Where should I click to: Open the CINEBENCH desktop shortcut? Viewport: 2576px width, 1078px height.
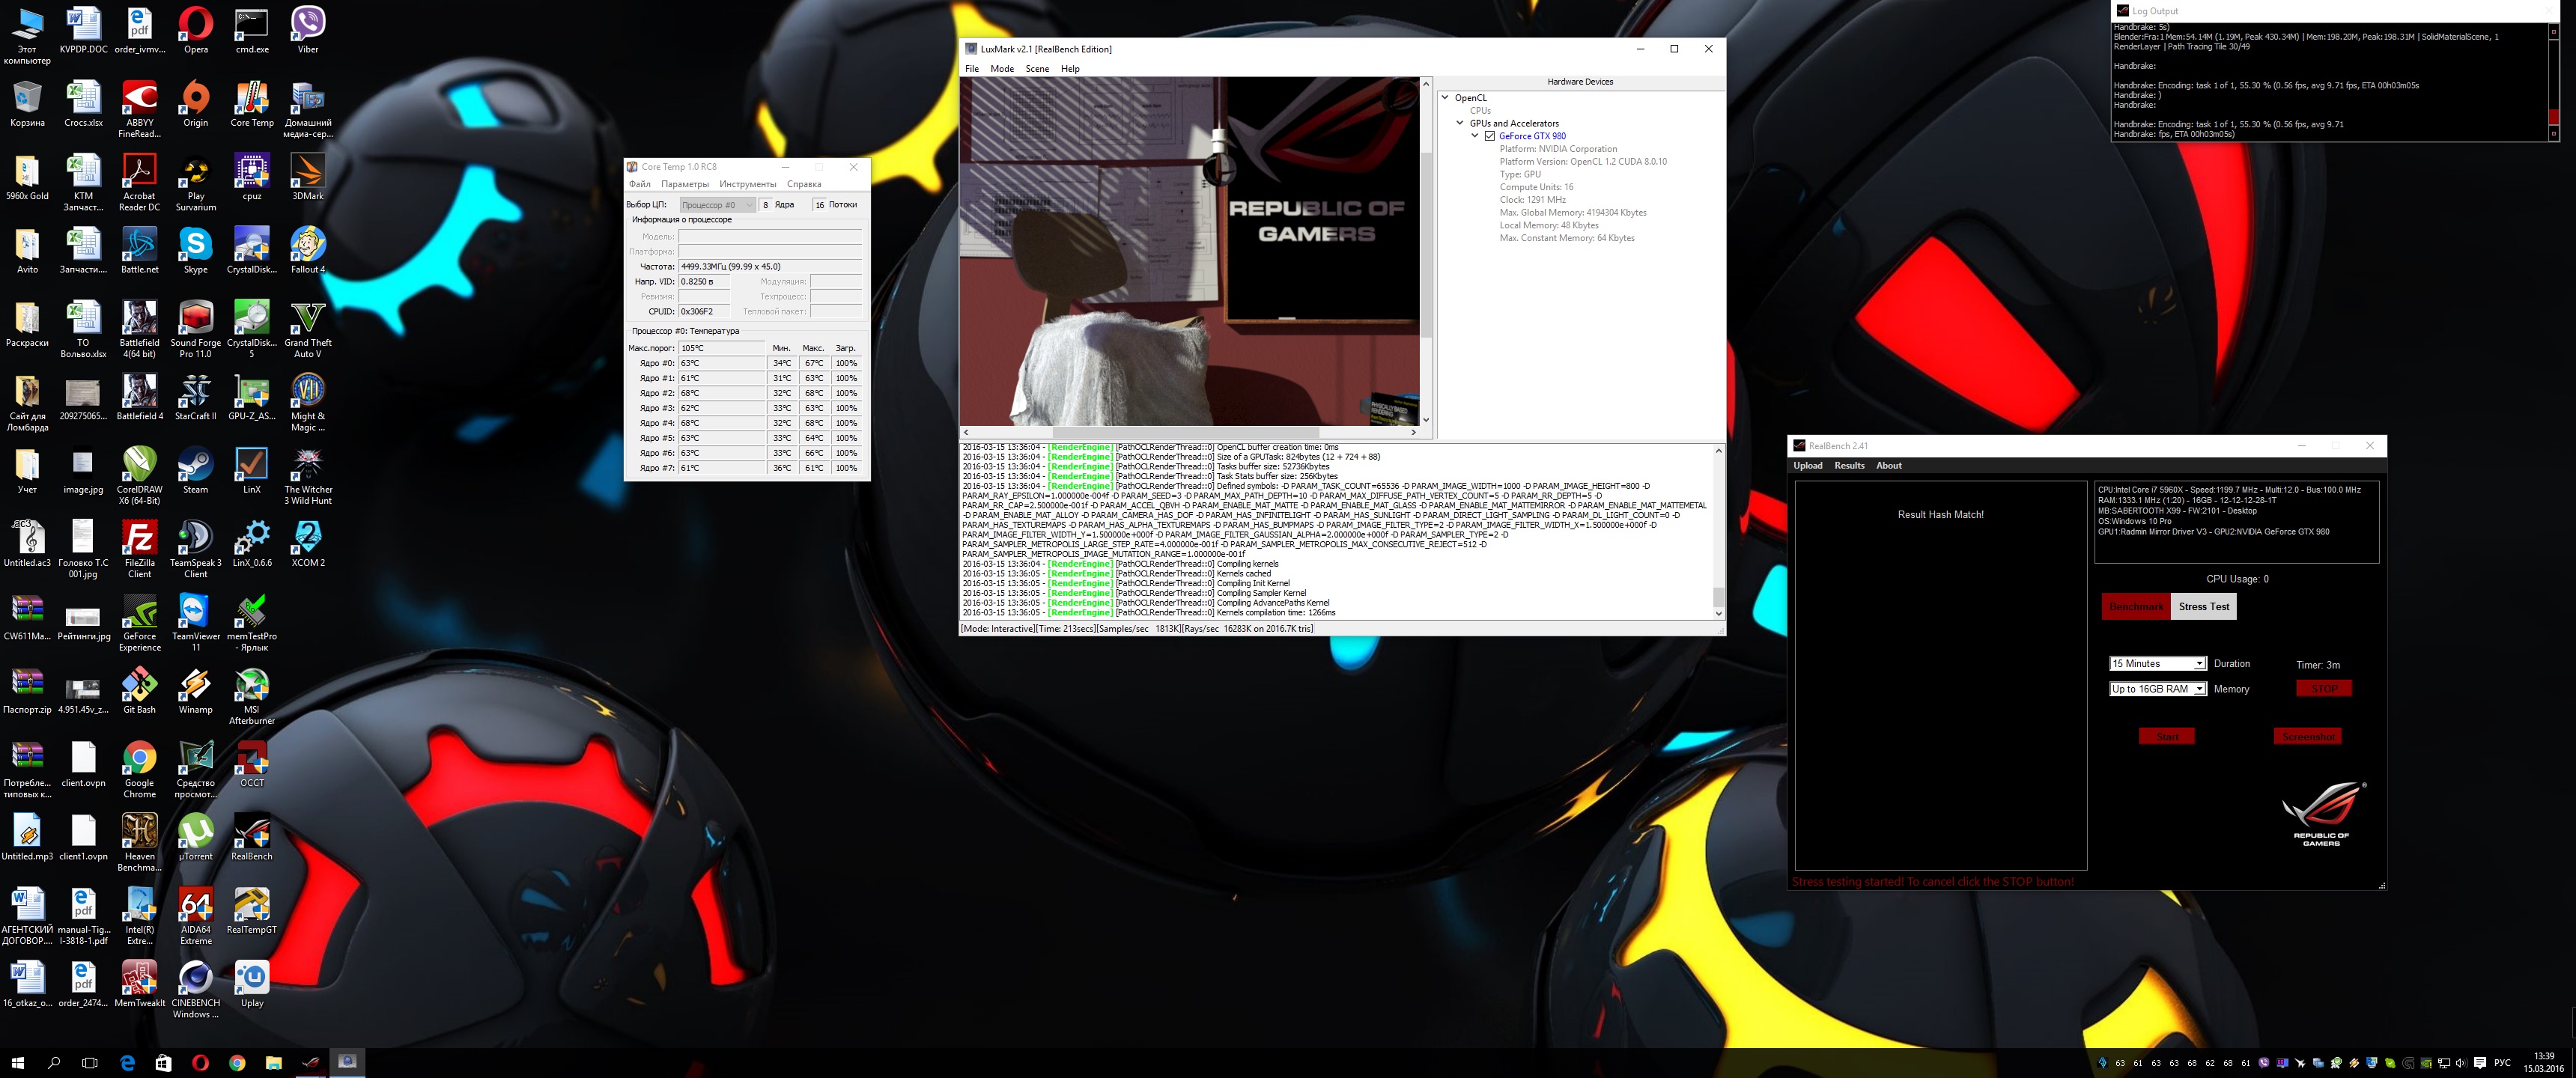(195, 978)
